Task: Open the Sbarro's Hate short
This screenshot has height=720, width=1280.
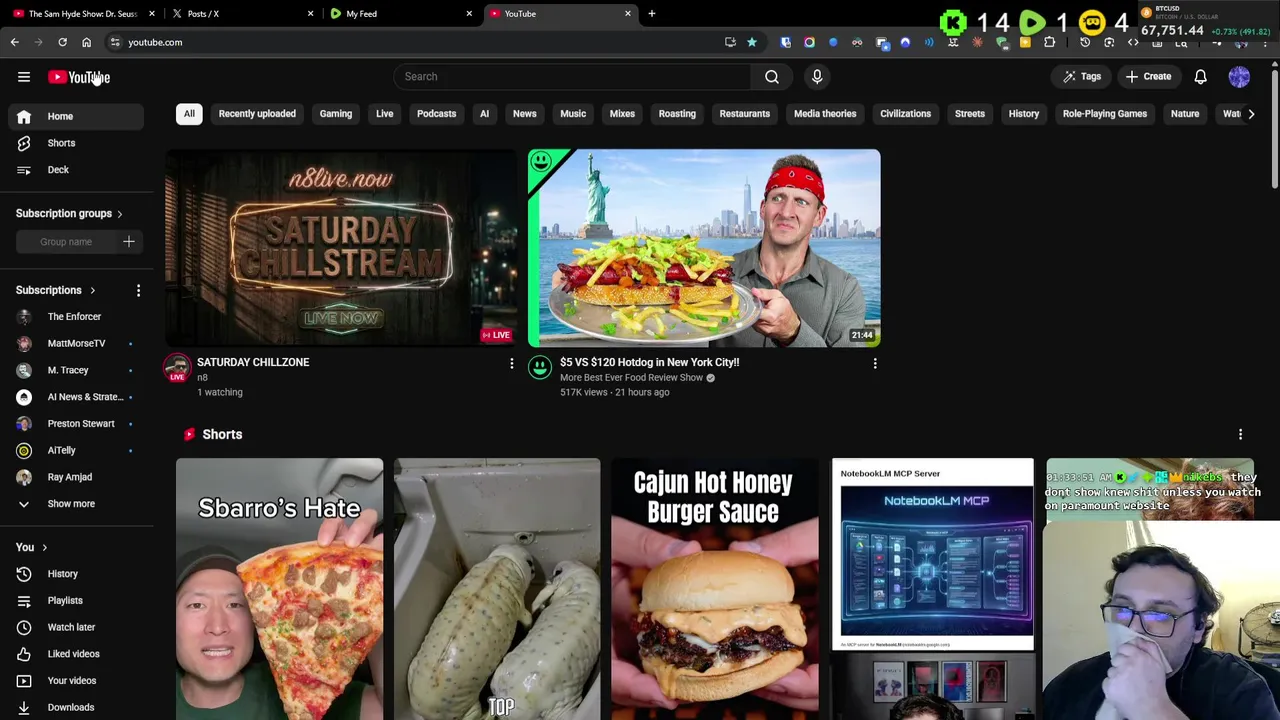Action: [279, 589]
